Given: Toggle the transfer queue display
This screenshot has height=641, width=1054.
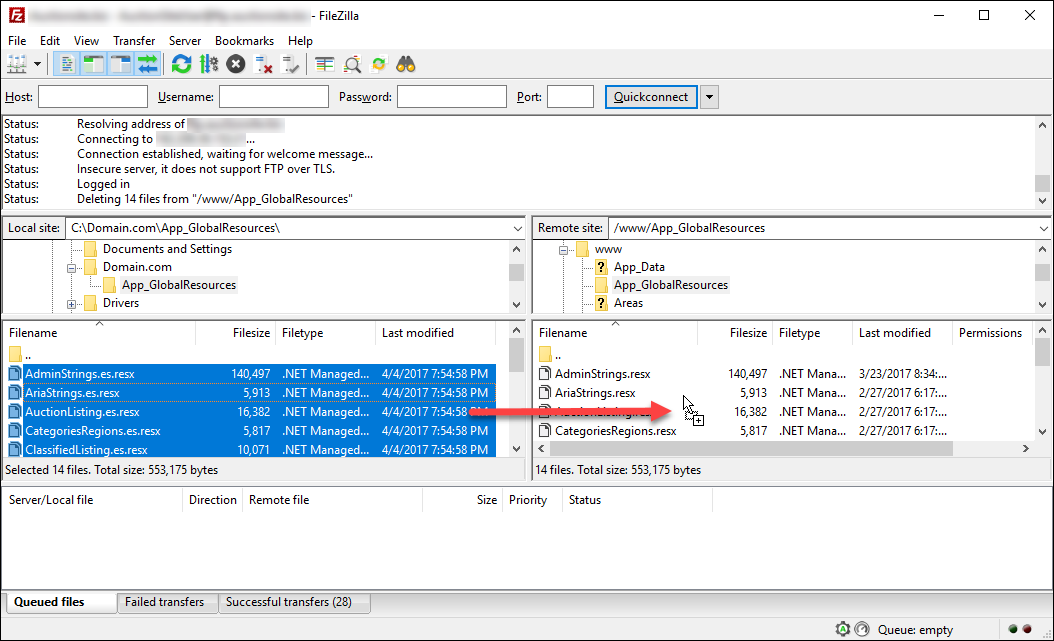Looking at the screenshot, I should coord(147,65).
